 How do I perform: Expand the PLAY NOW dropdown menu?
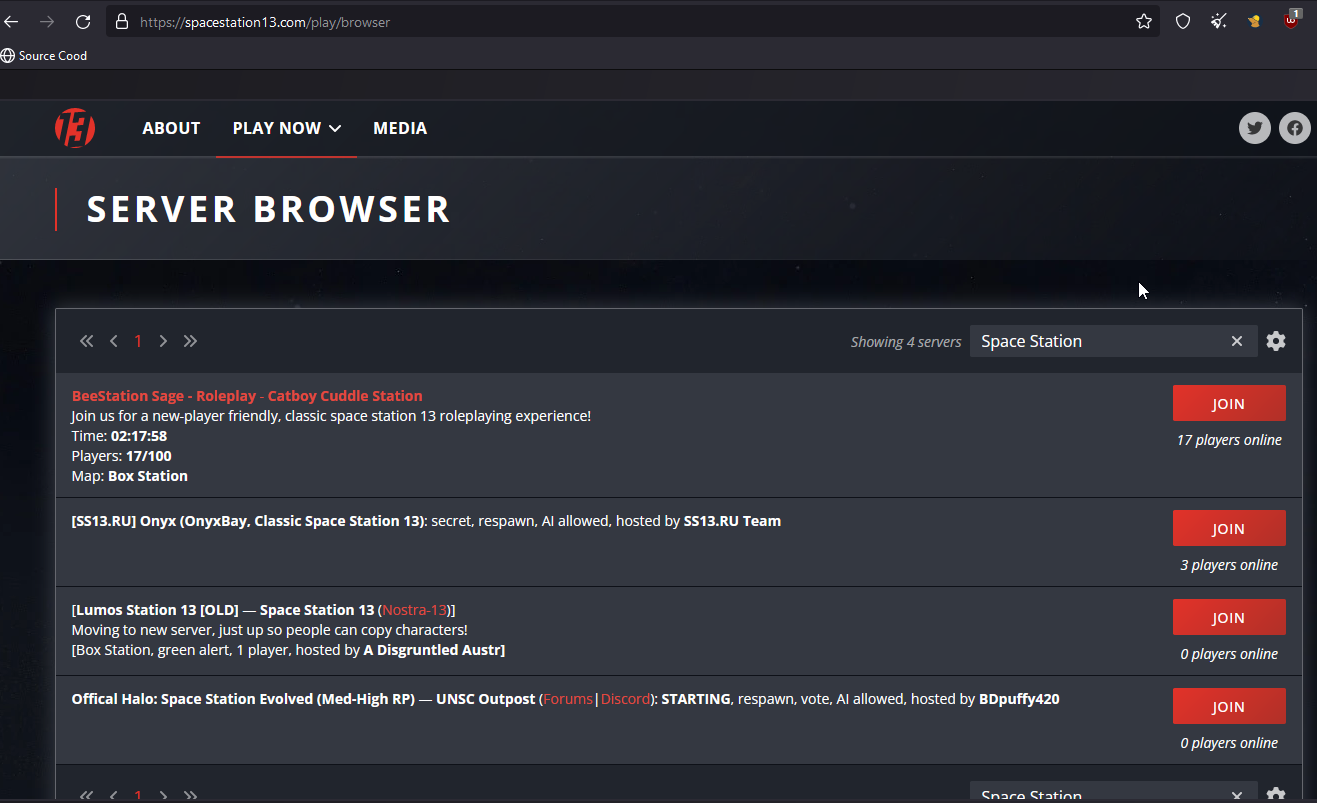pyautogui.click(x=287, y=128)
